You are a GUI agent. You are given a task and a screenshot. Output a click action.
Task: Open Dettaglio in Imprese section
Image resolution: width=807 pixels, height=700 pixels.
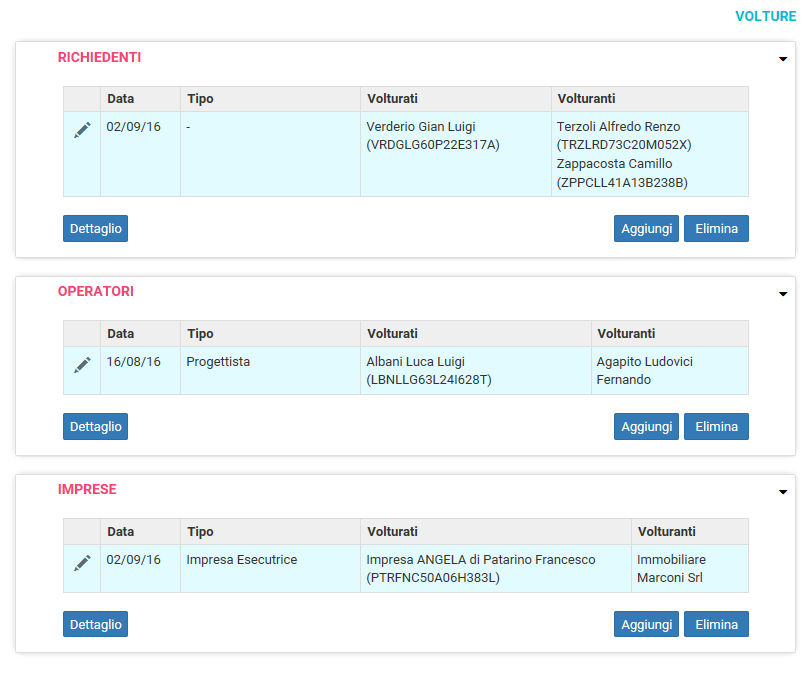pyautogui.click(x=96, y=624)
